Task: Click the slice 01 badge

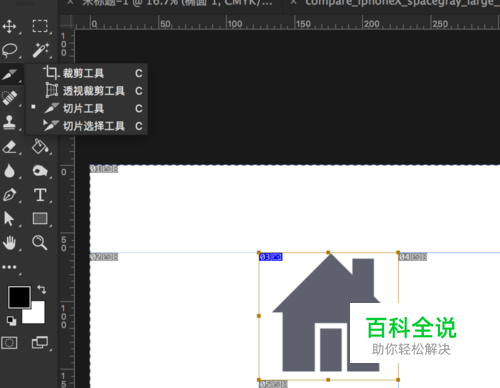Action: click(104, 169)
